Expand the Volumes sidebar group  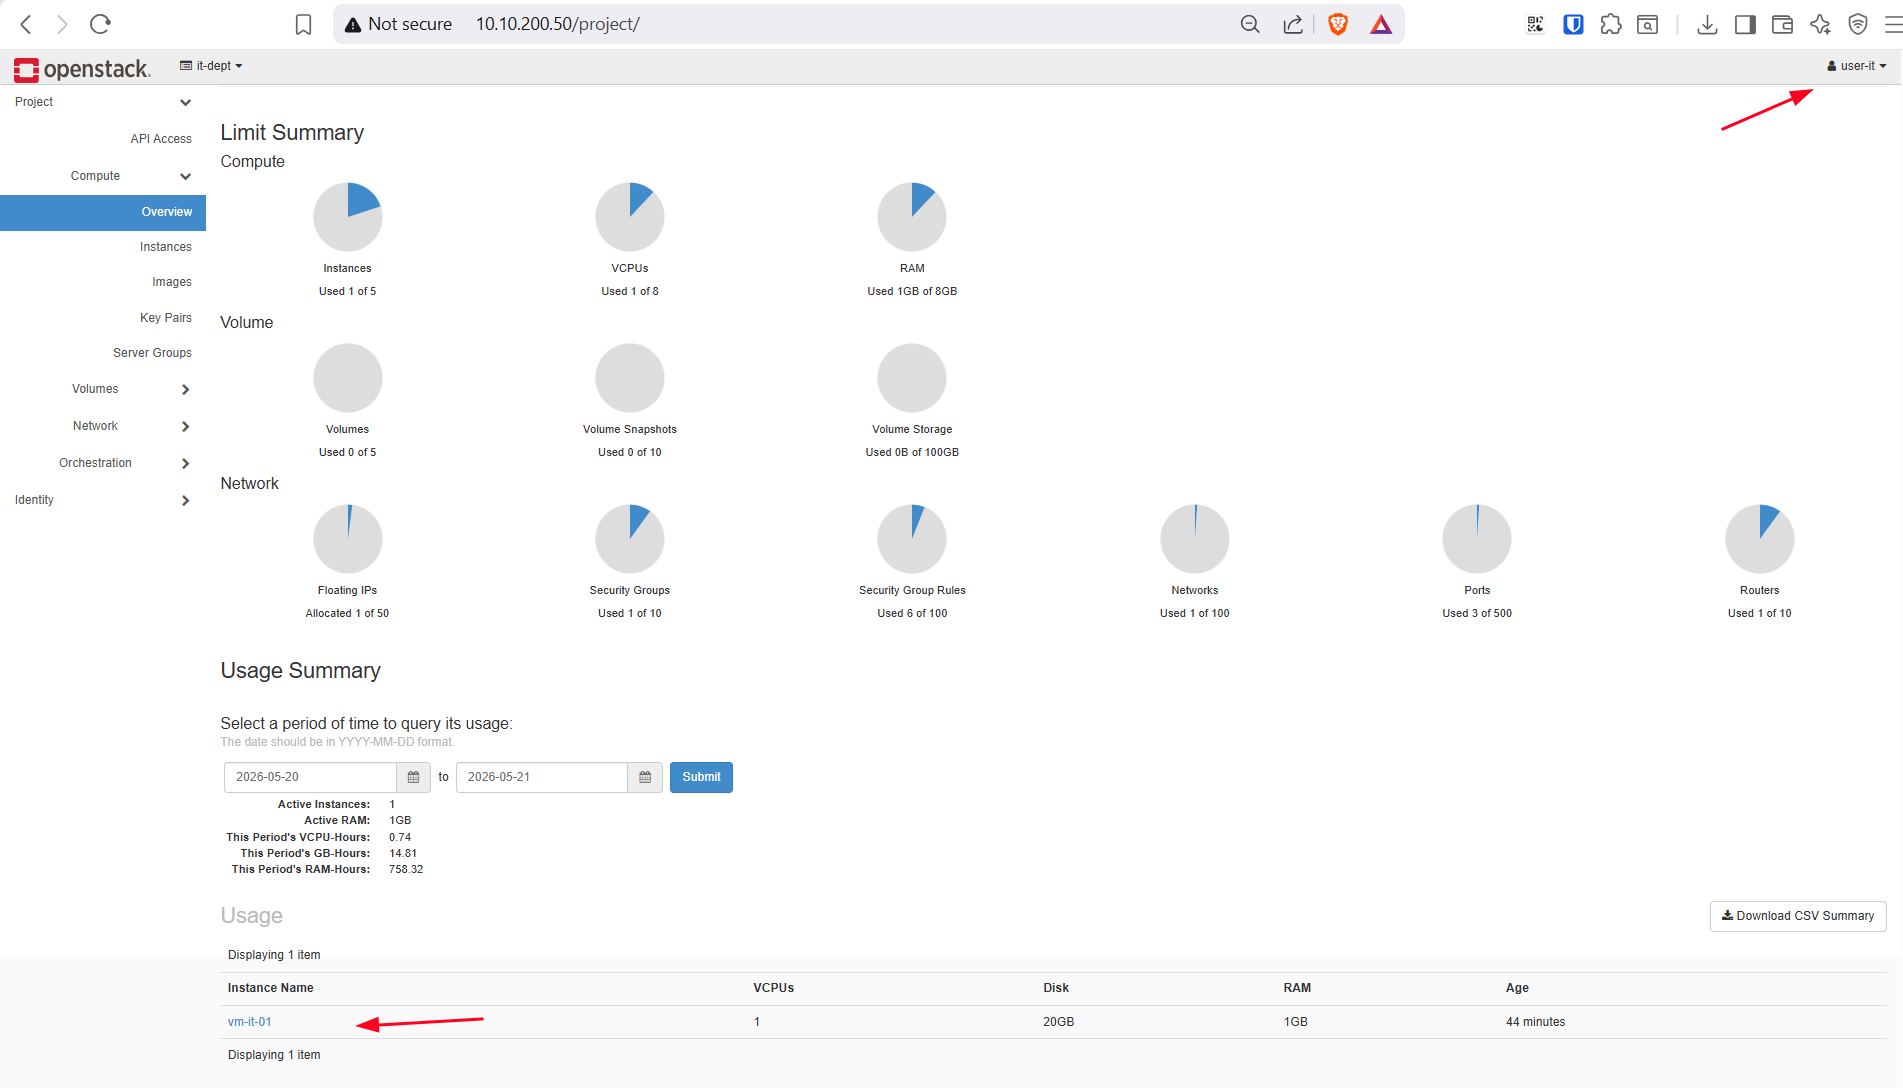click(x=103, y=389)
